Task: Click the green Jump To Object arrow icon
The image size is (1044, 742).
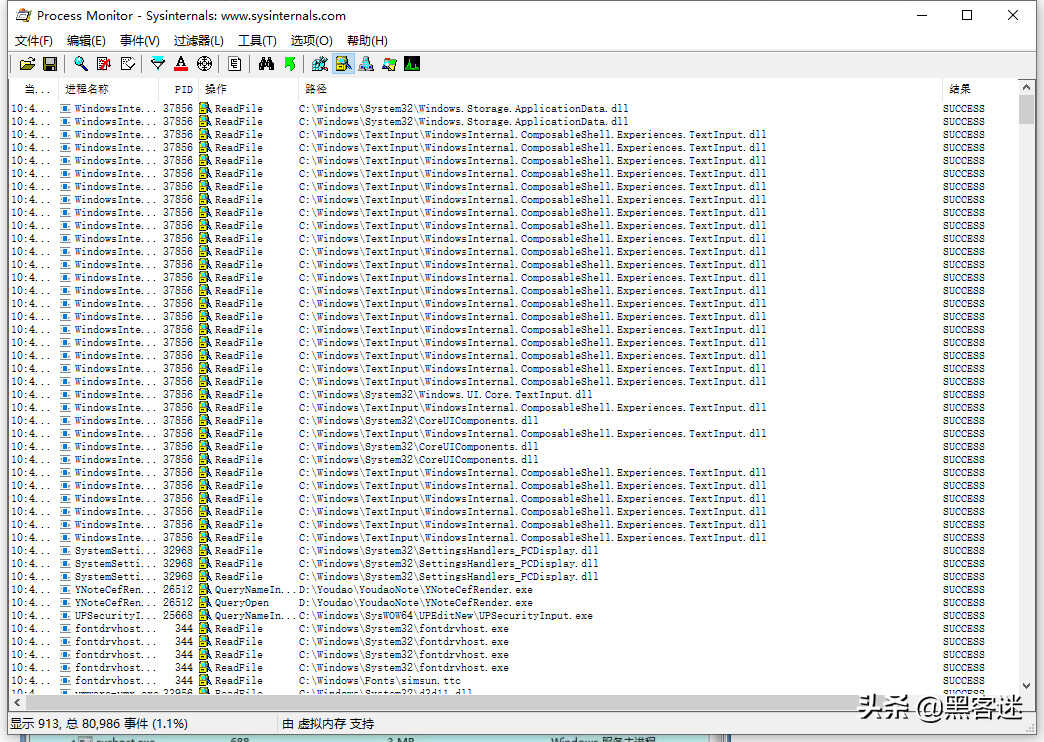Action: [290, 64]
